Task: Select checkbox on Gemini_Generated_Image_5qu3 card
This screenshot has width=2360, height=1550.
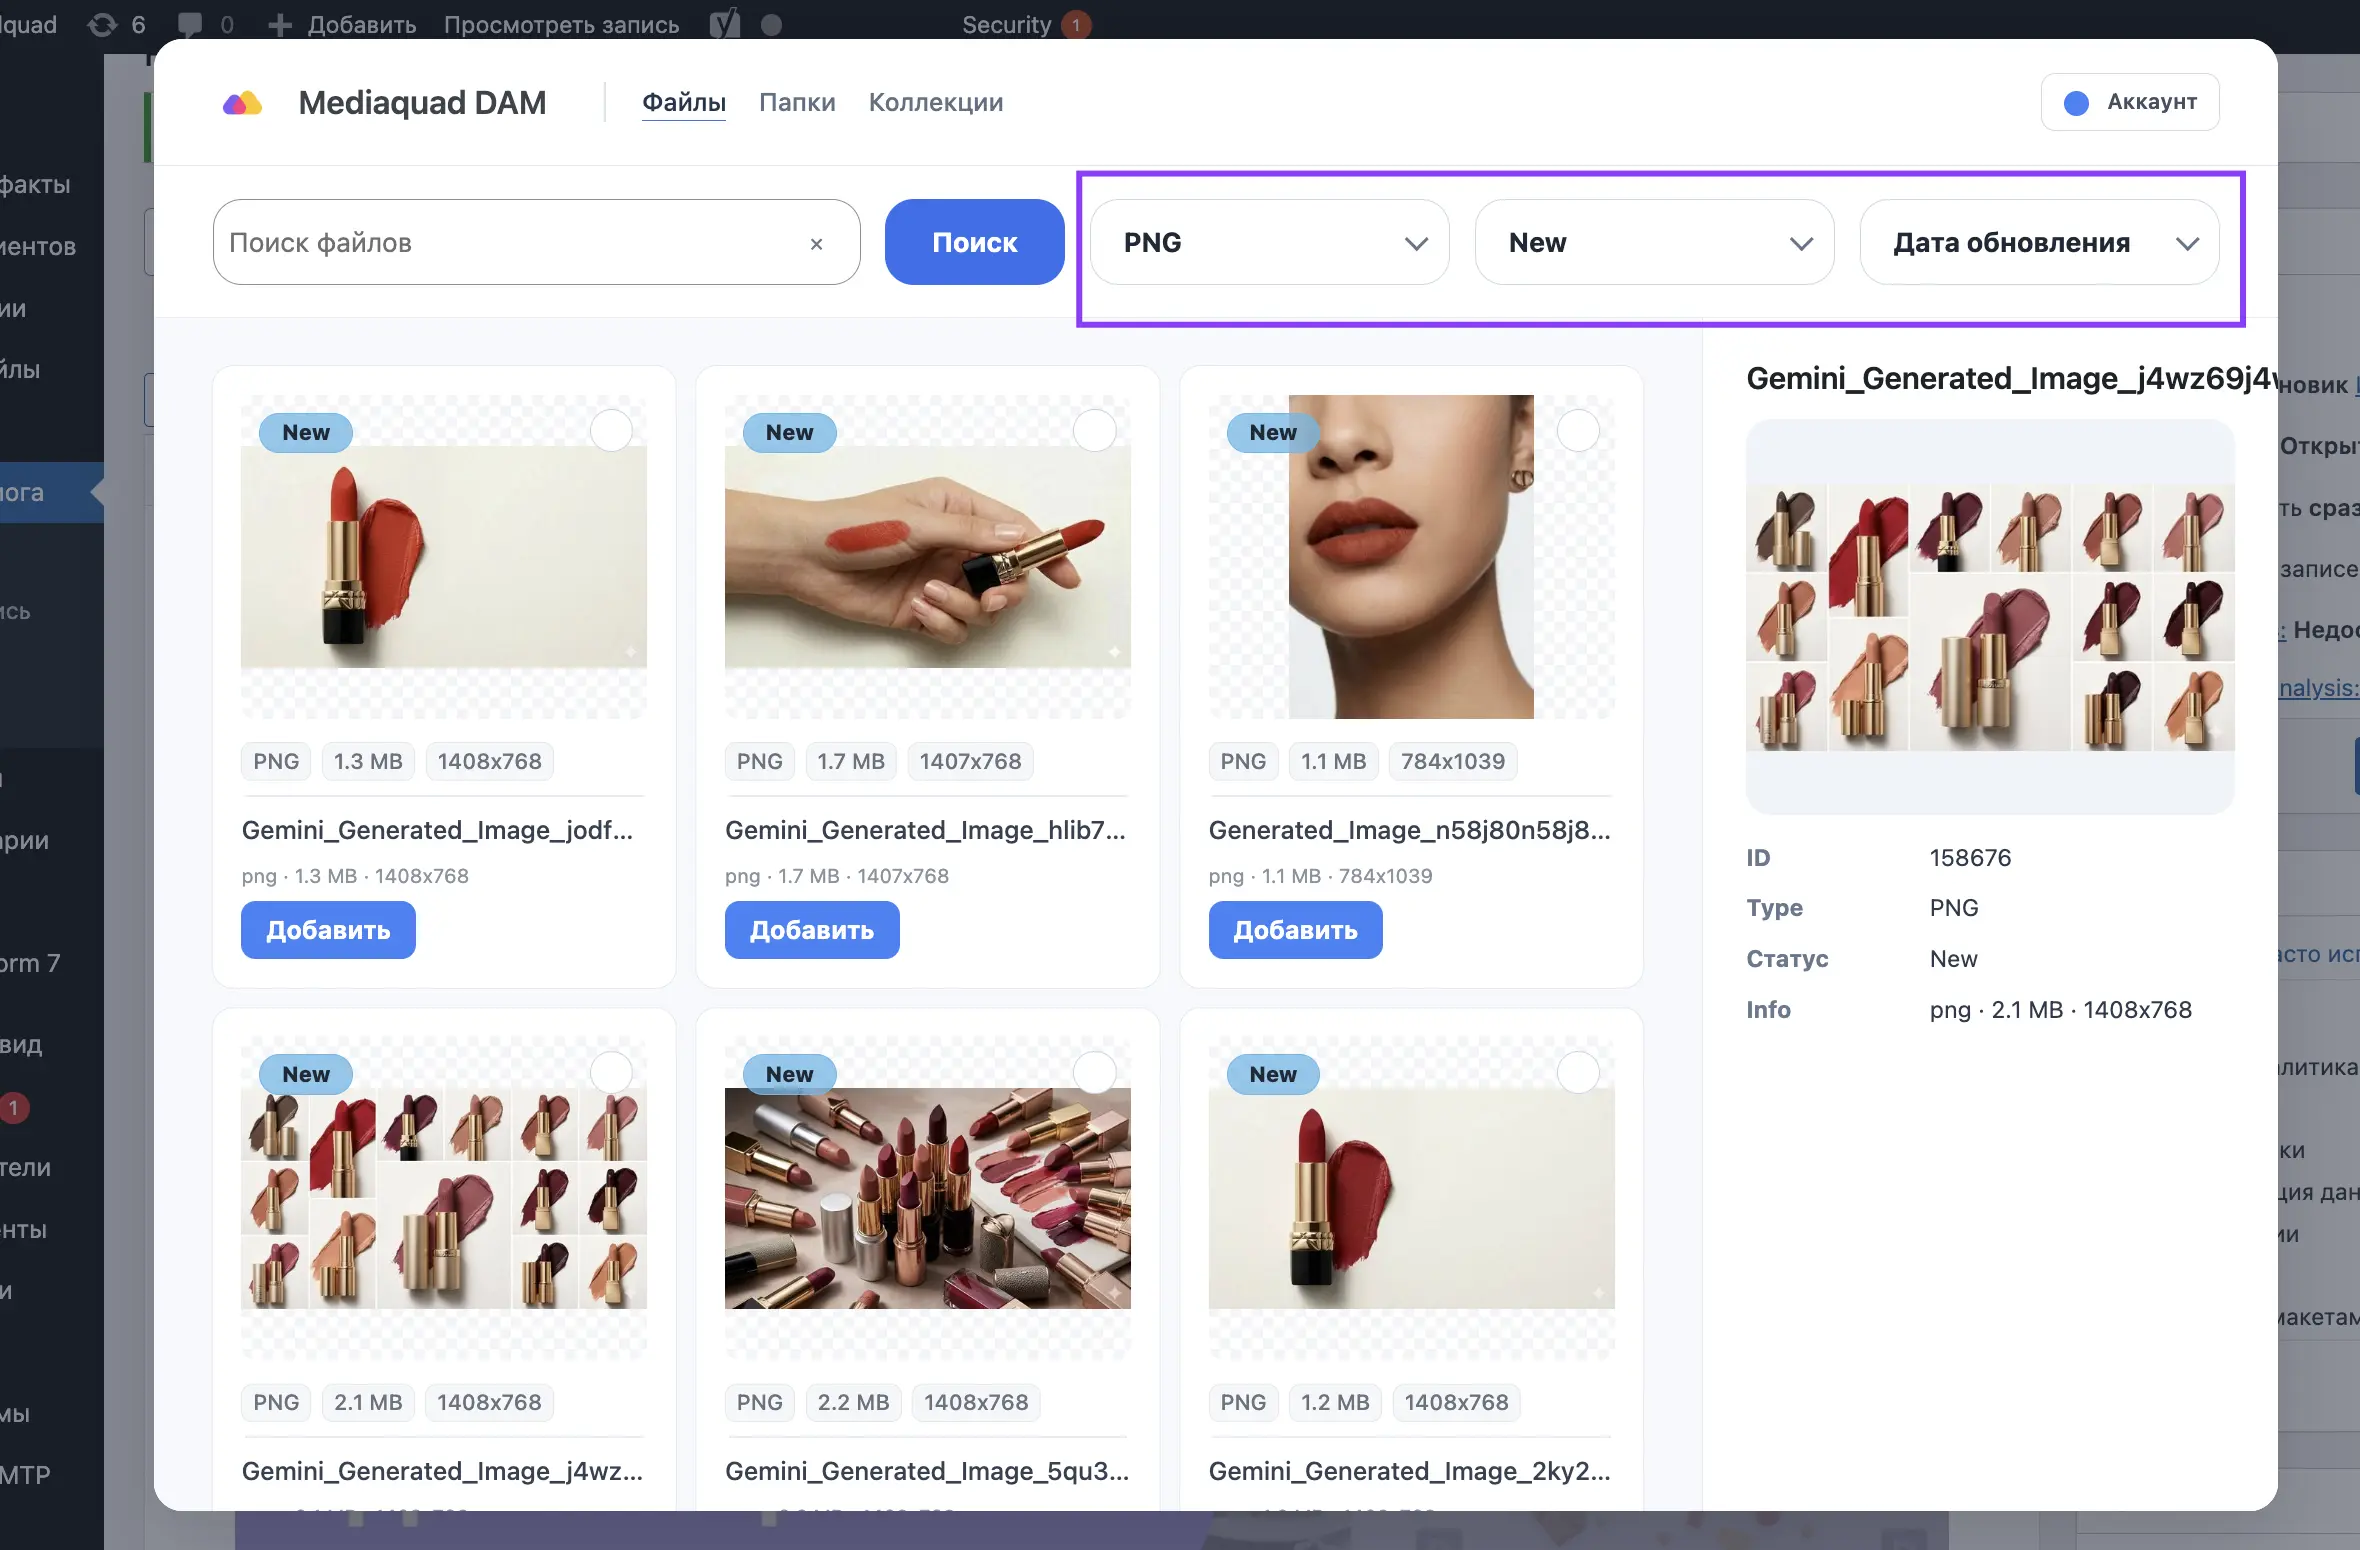Action: [x=1095, y=1072]
